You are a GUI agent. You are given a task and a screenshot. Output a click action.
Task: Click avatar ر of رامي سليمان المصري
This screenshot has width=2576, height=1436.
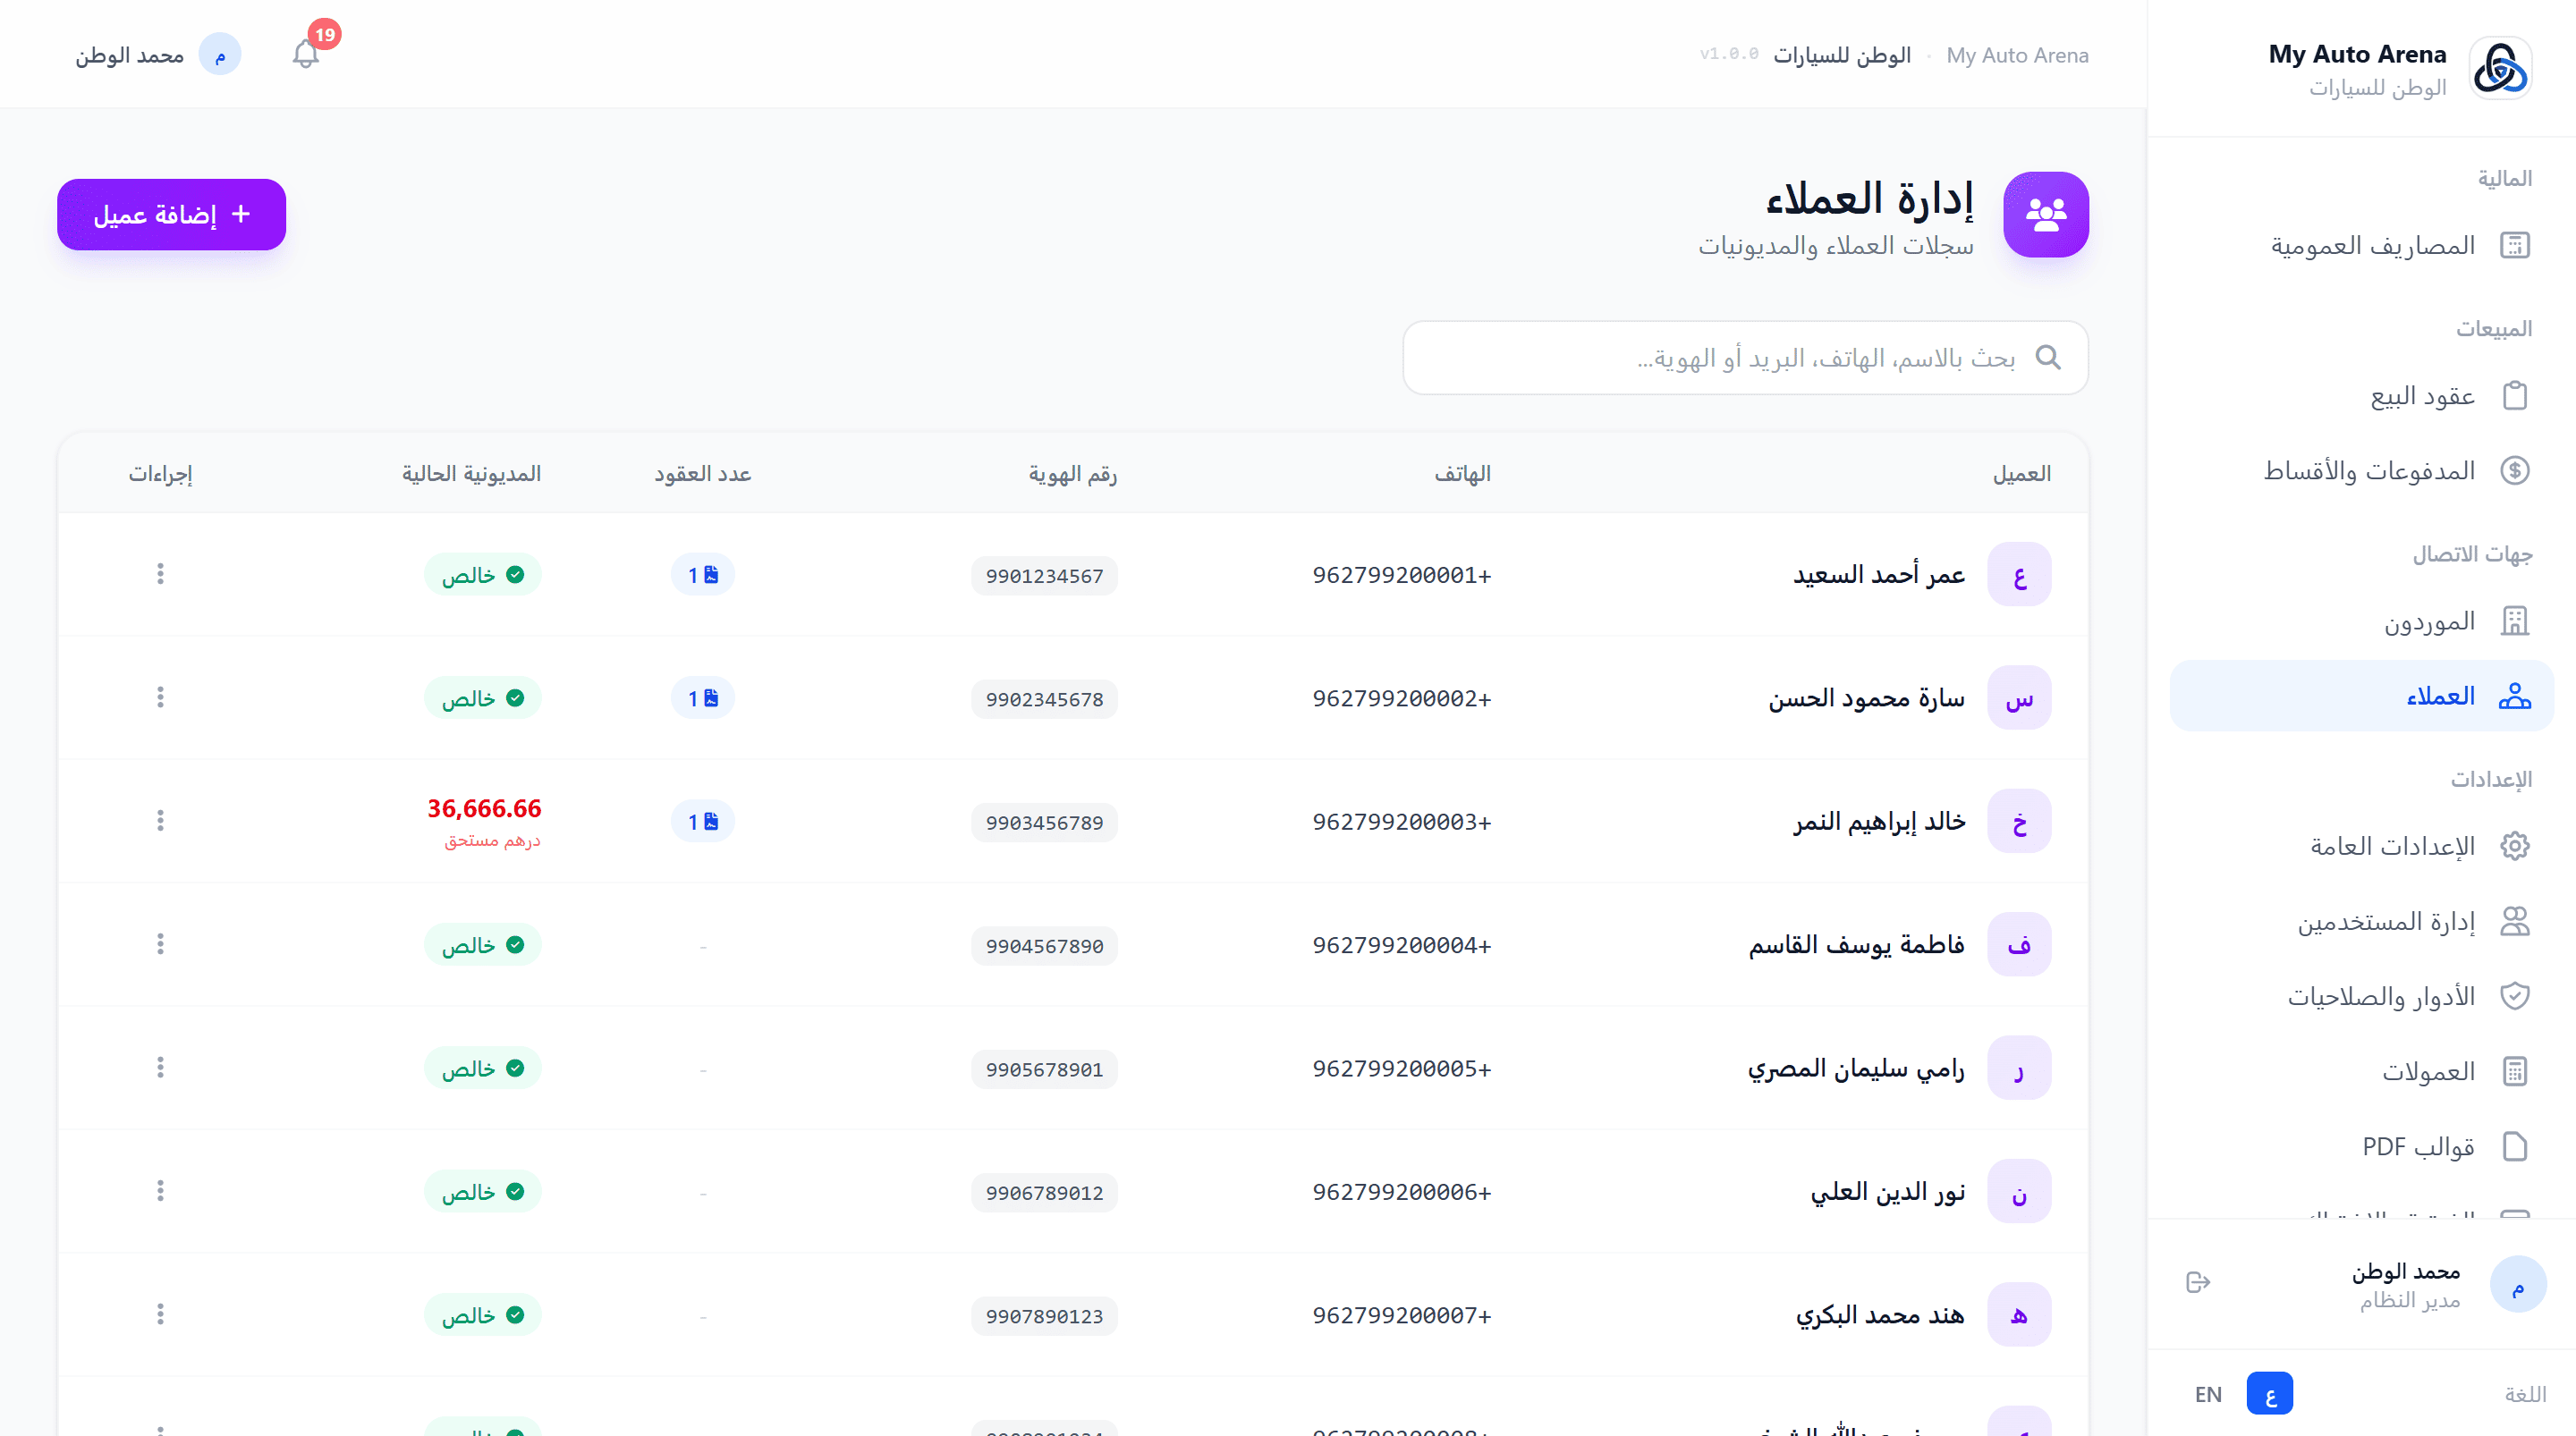click(2019, 1068)
